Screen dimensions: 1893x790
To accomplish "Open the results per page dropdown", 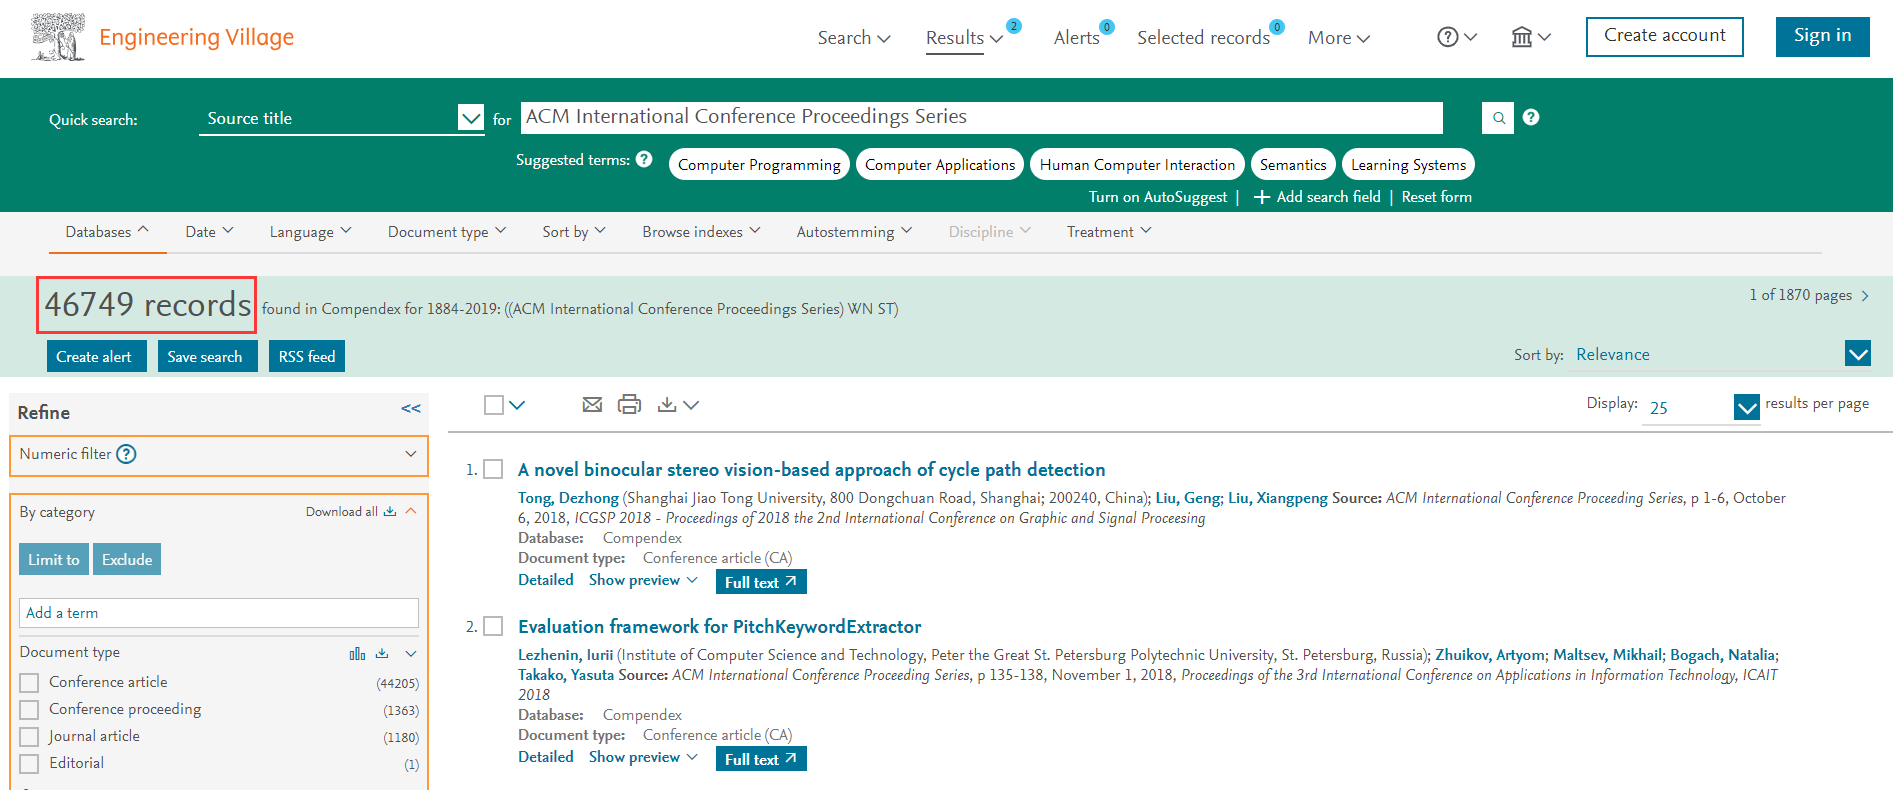I will tap(1747, 407).
